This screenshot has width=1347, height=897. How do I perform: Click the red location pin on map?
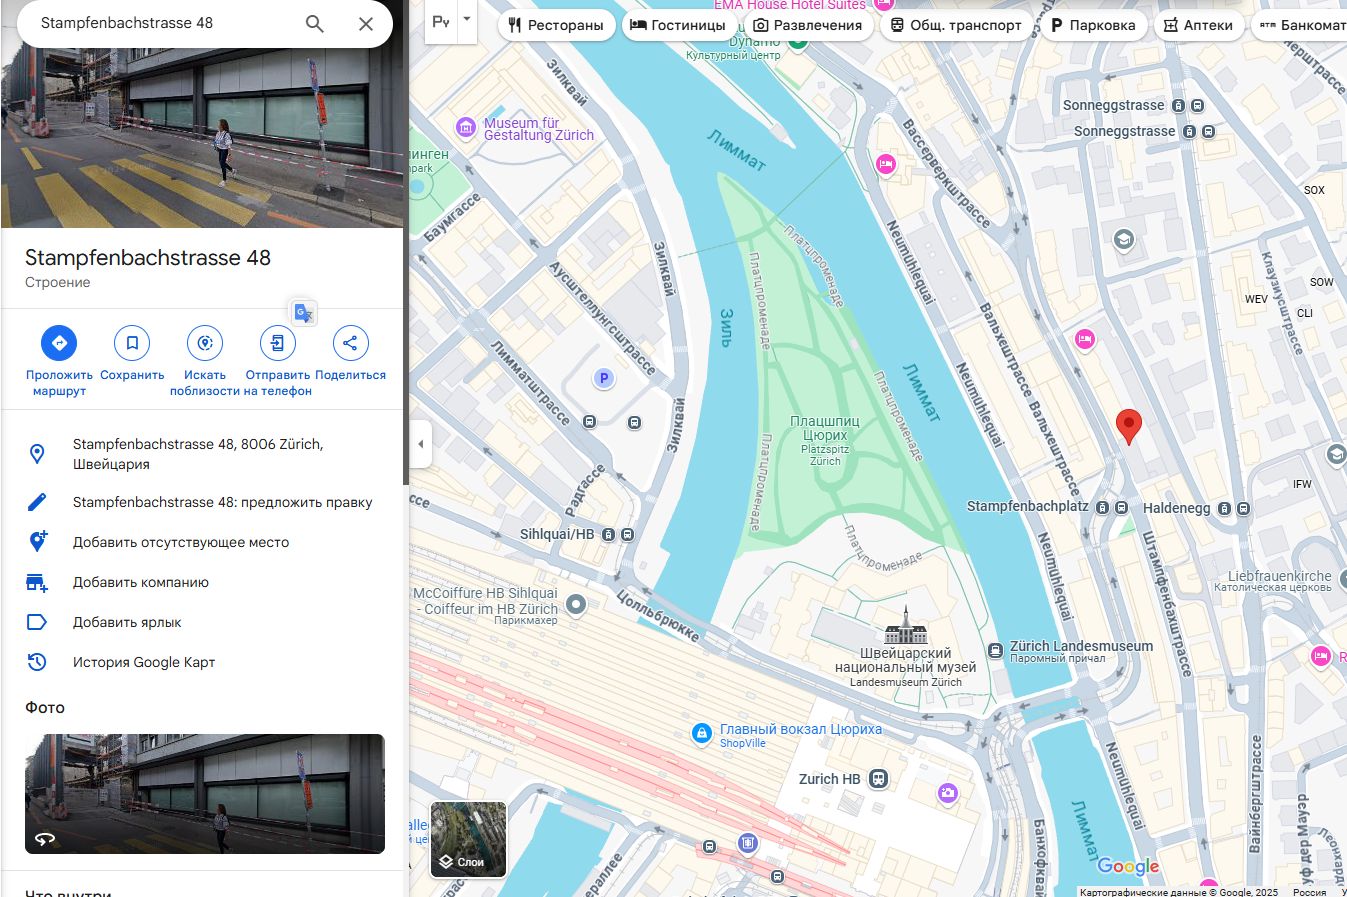pos(1129,426)
